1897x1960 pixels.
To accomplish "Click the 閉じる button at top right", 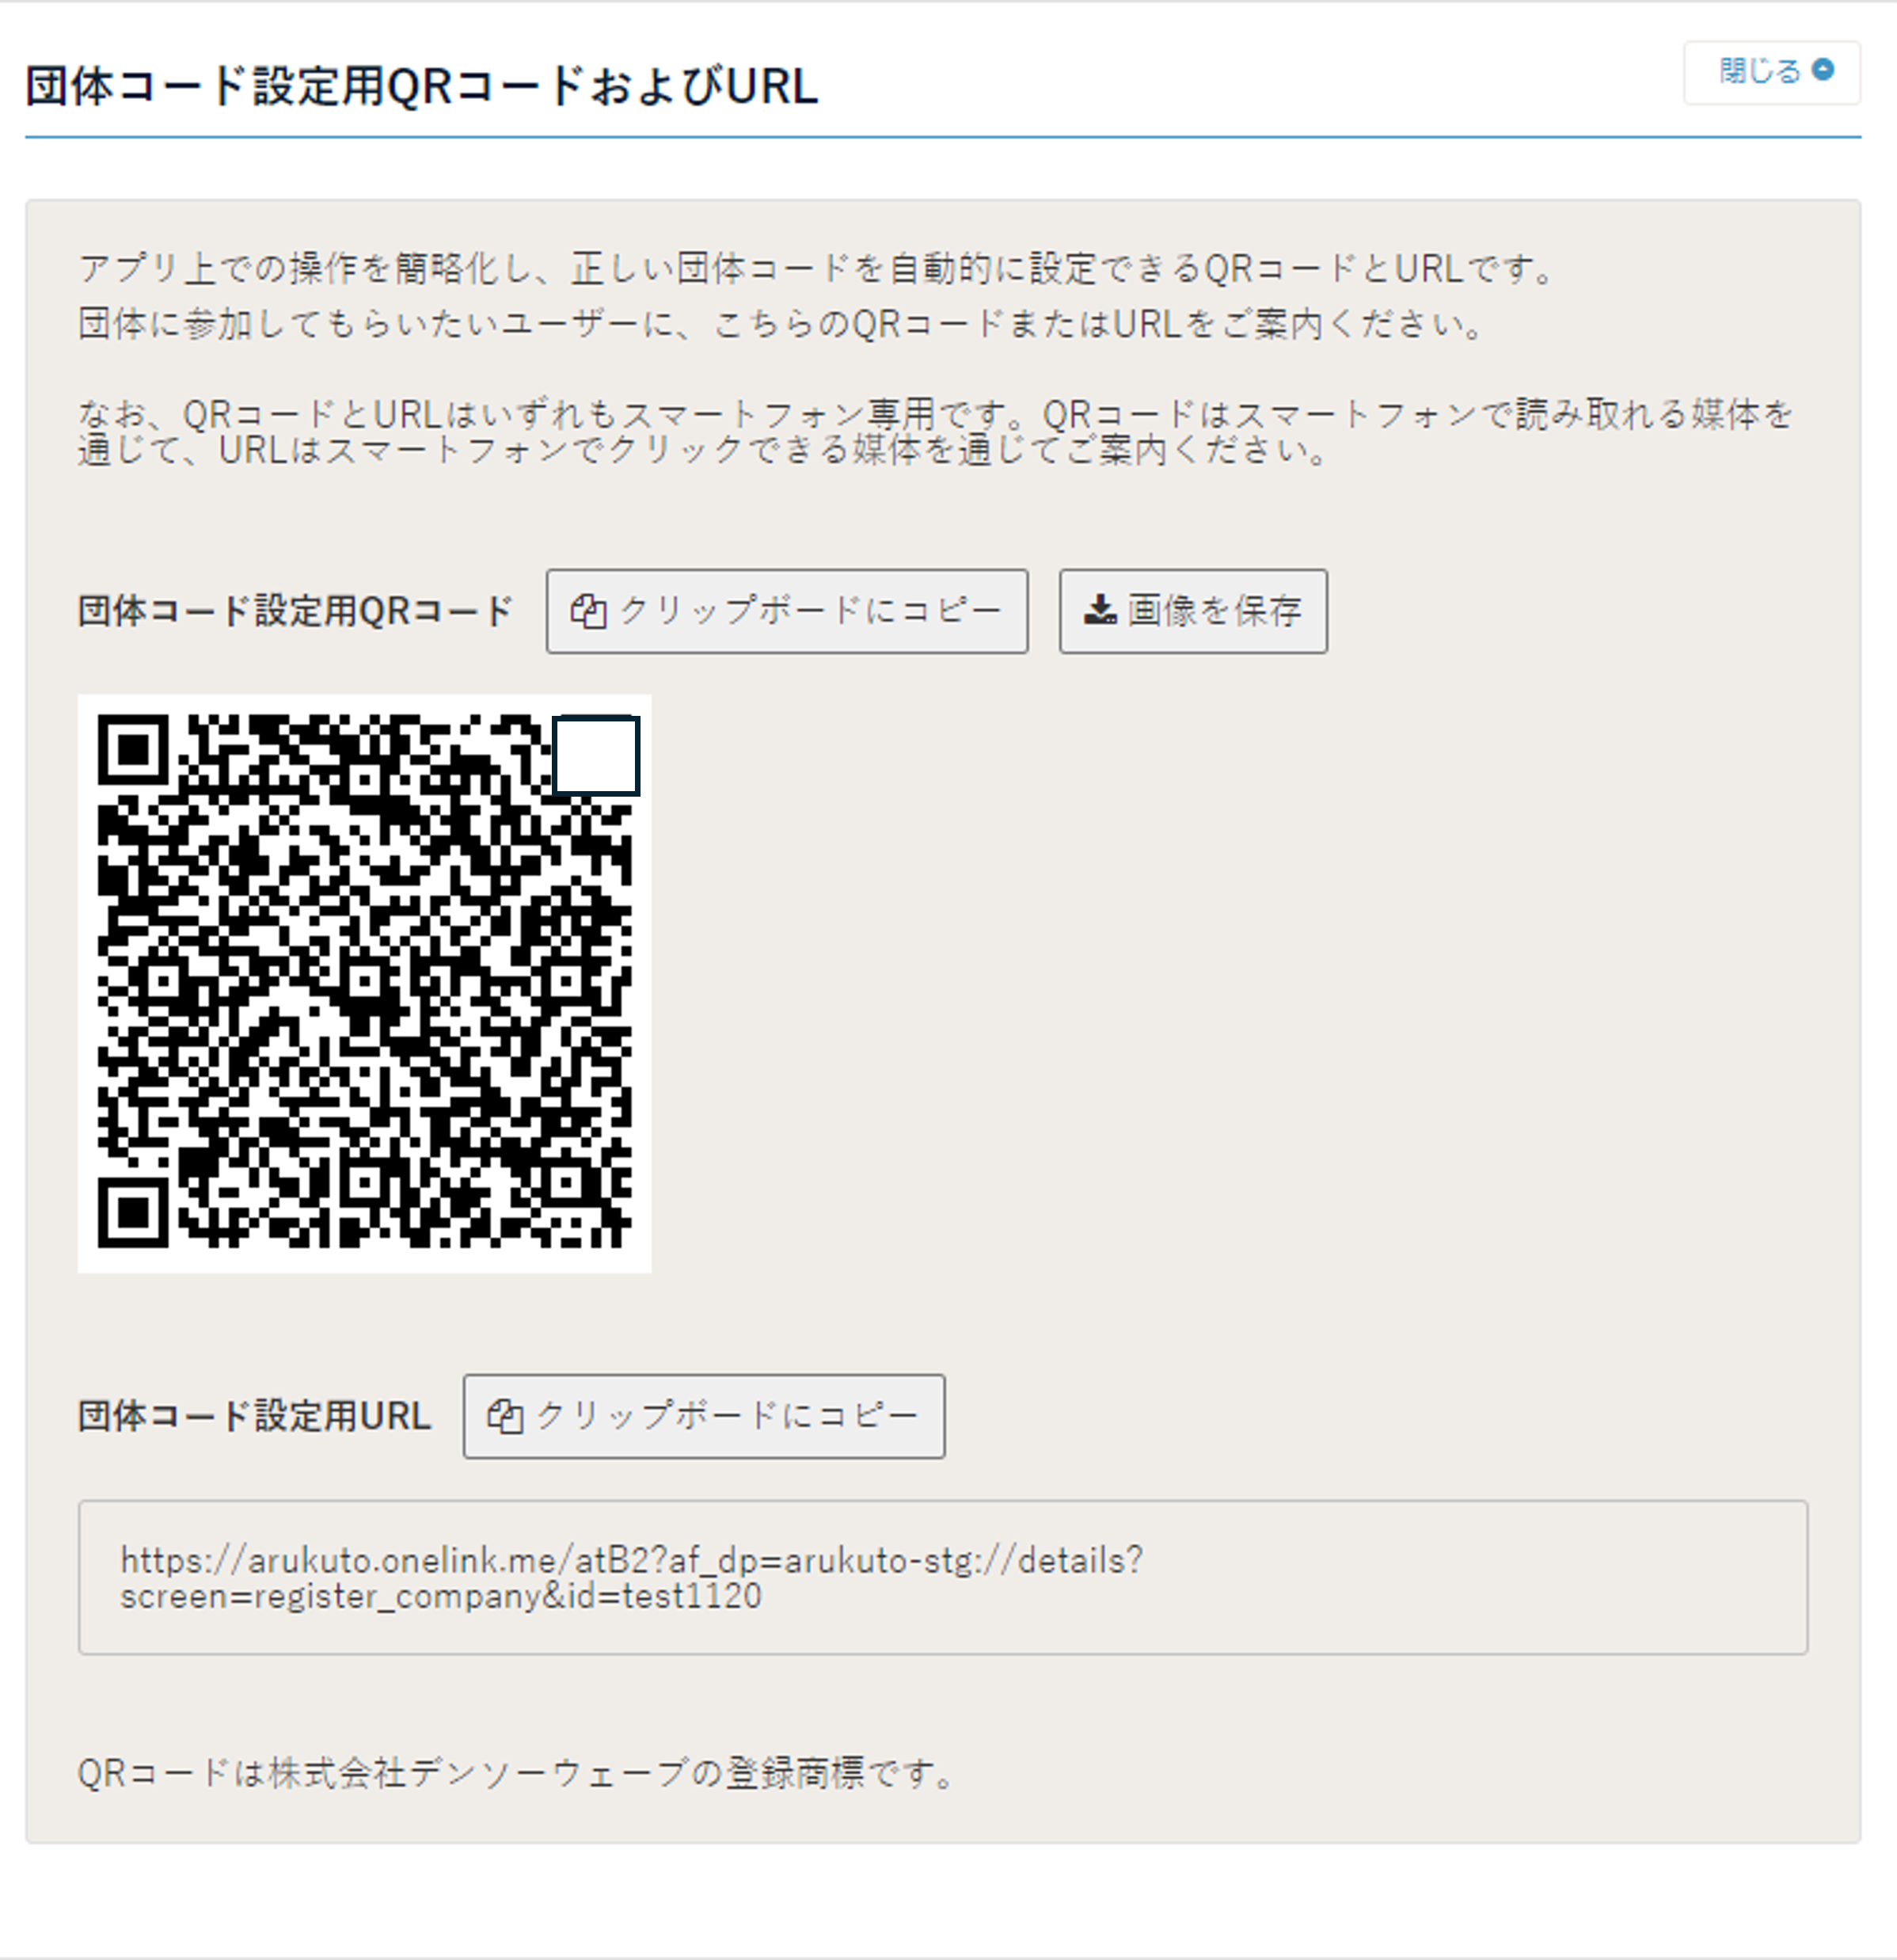I will point(1771,72).
